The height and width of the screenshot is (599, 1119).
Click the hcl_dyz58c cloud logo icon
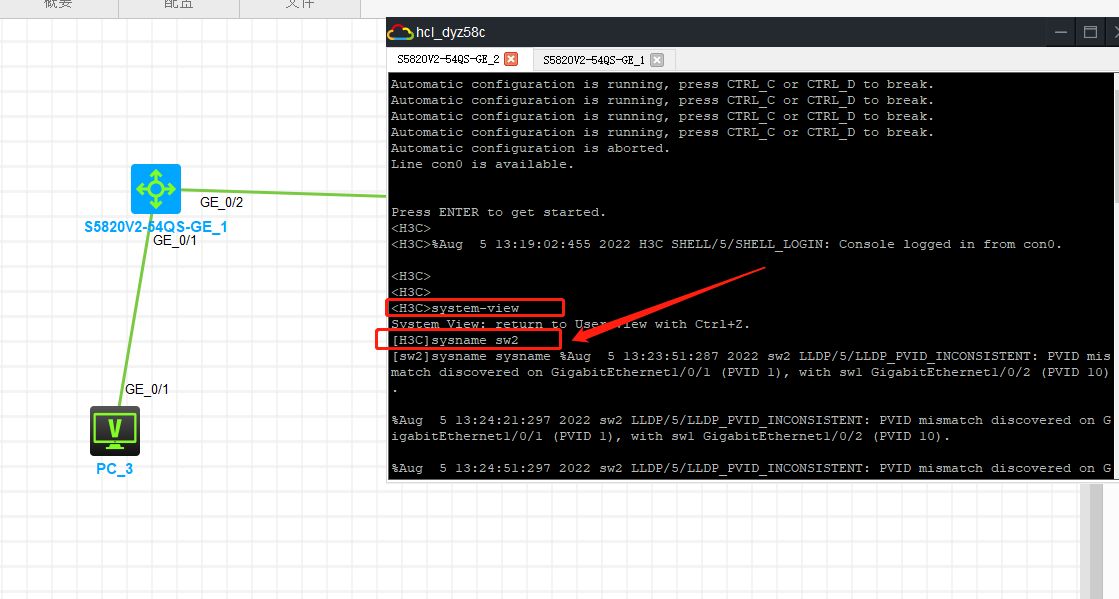400,32
